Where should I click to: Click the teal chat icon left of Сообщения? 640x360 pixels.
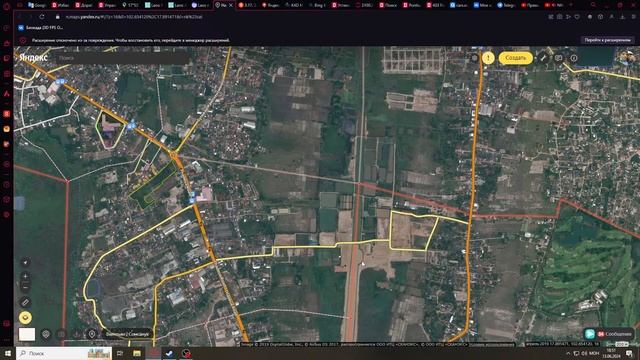point(590,334)
